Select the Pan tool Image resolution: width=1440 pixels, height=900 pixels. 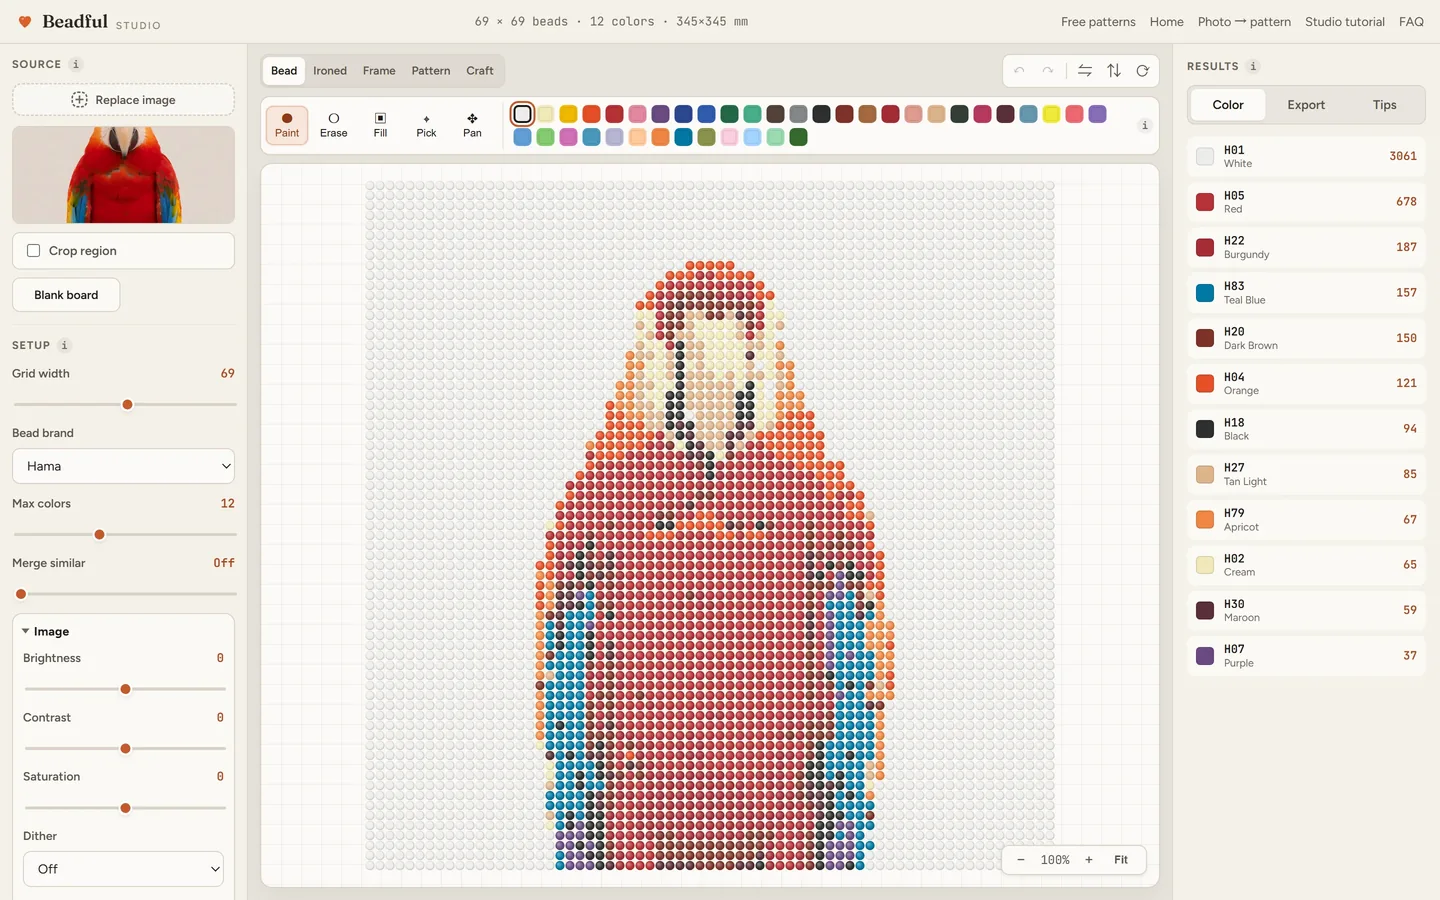pos(472,125)
